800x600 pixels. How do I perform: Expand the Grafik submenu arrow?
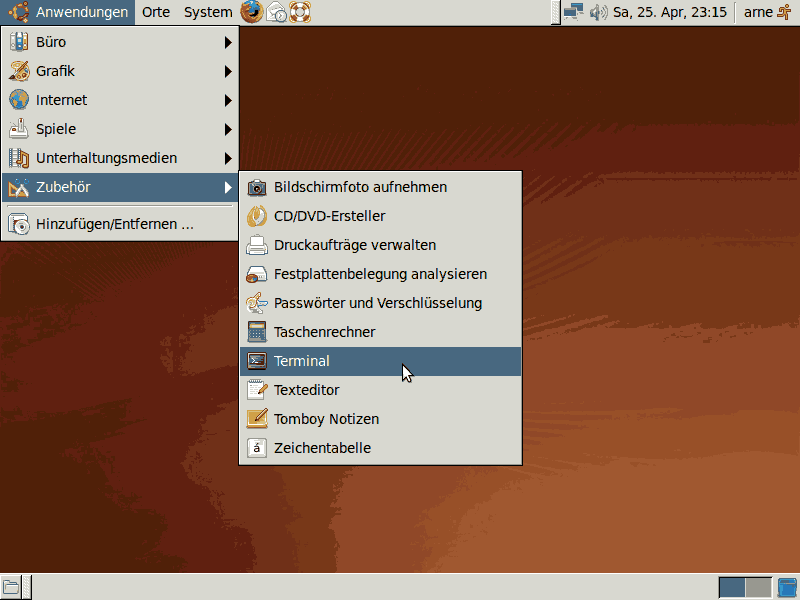tap(228, 71)
